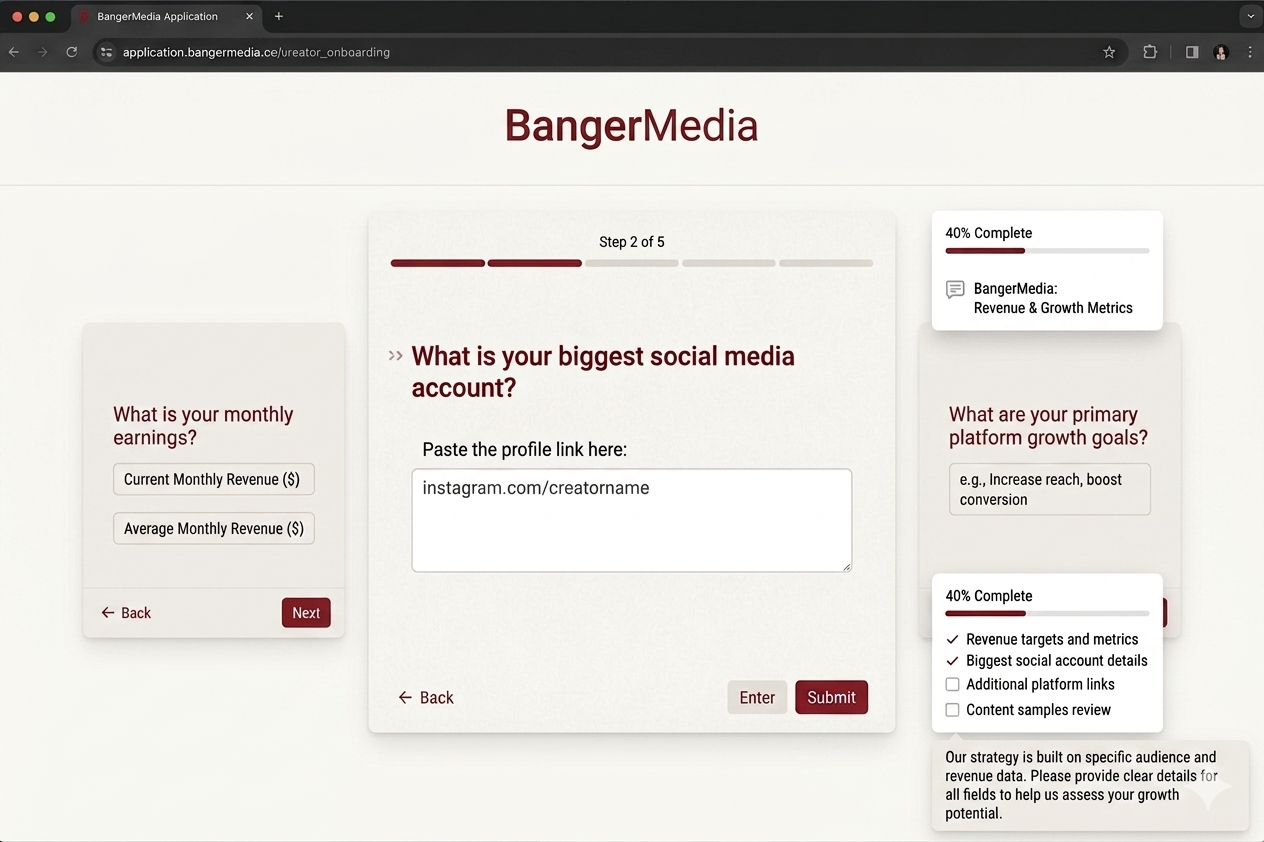Click the first step progress segment
This screenshot has height=842, width=1264.
coord(438,263)
